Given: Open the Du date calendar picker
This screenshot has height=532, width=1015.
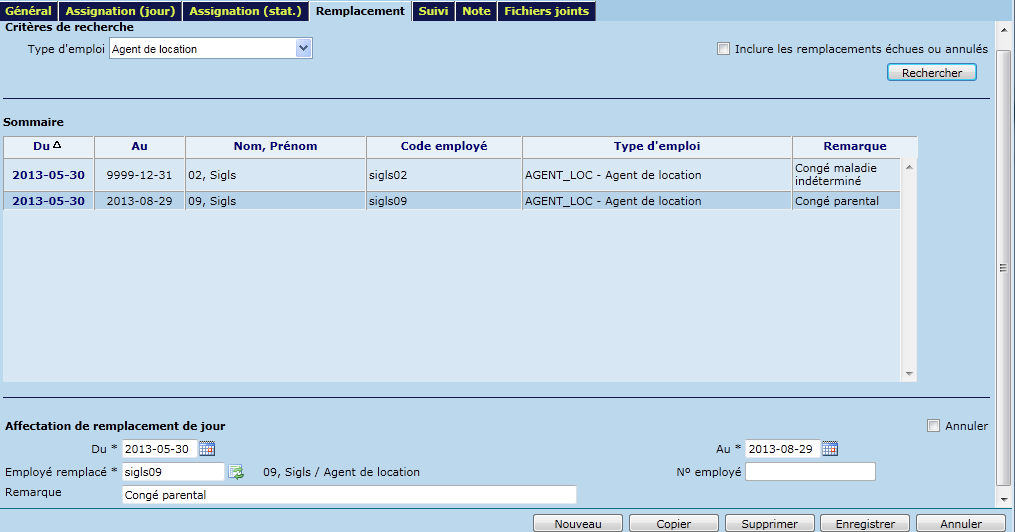Looking at the screenshot, I should [207, 448].
